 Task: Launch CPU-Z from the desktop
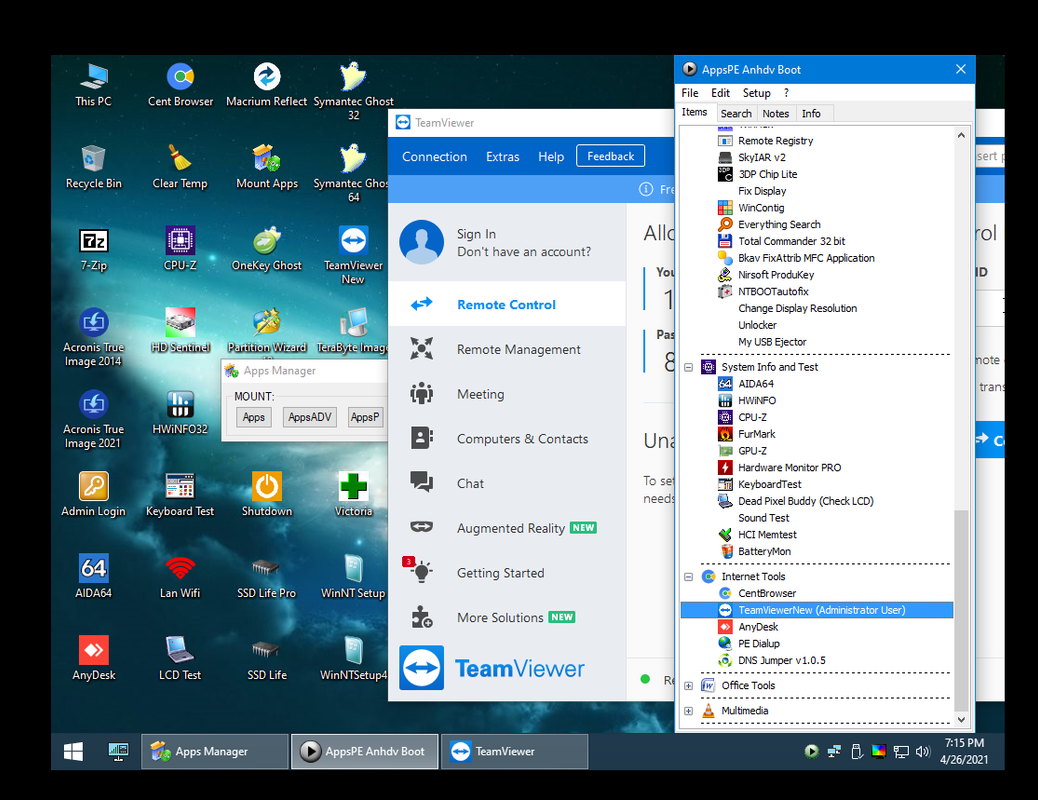point(180,249)
